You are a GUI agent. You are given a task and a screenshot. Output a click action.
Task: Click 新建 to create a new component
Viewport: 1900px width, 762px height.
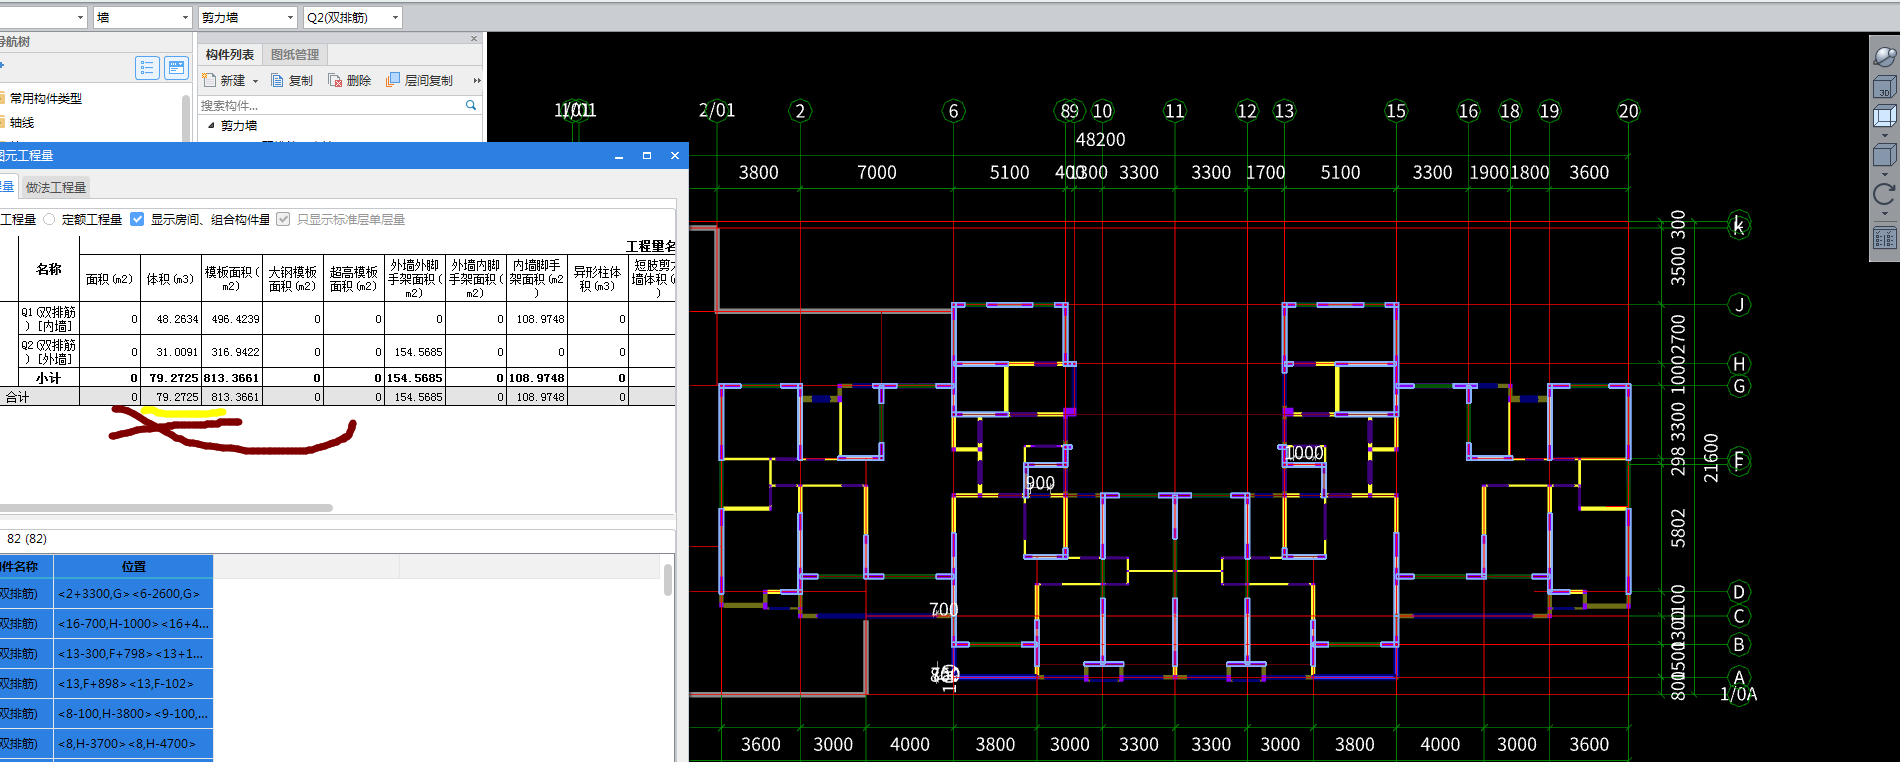click(224, 80)
